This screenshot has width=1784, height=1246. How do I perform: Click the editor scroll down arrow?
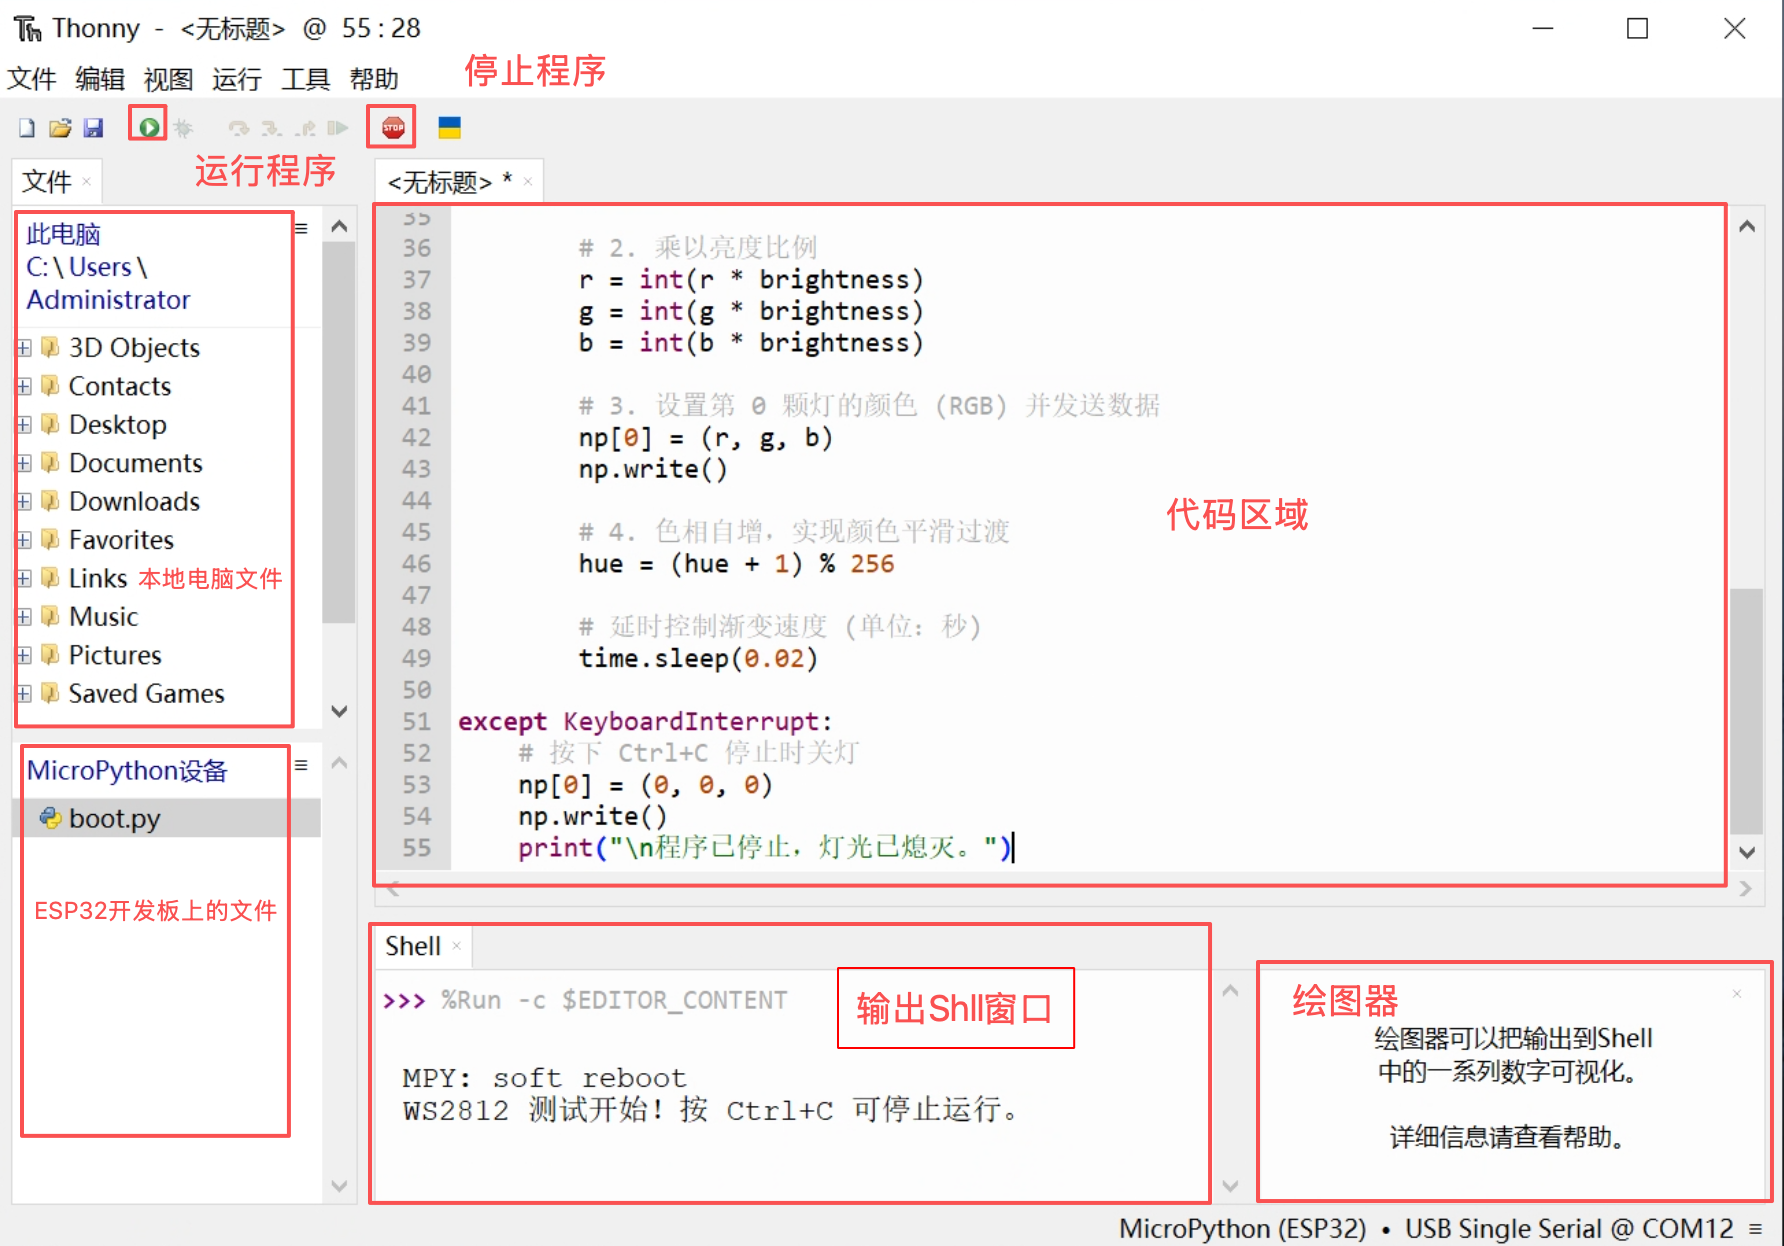(1747, 852)
